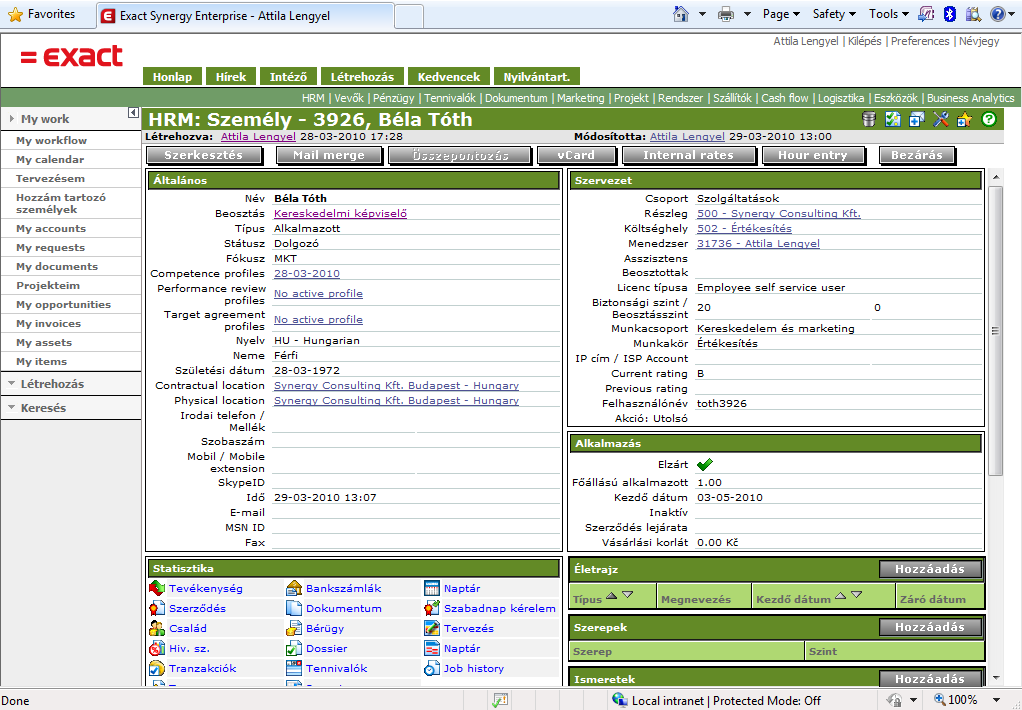Click the Job history clock icon

tap(431, 668)
